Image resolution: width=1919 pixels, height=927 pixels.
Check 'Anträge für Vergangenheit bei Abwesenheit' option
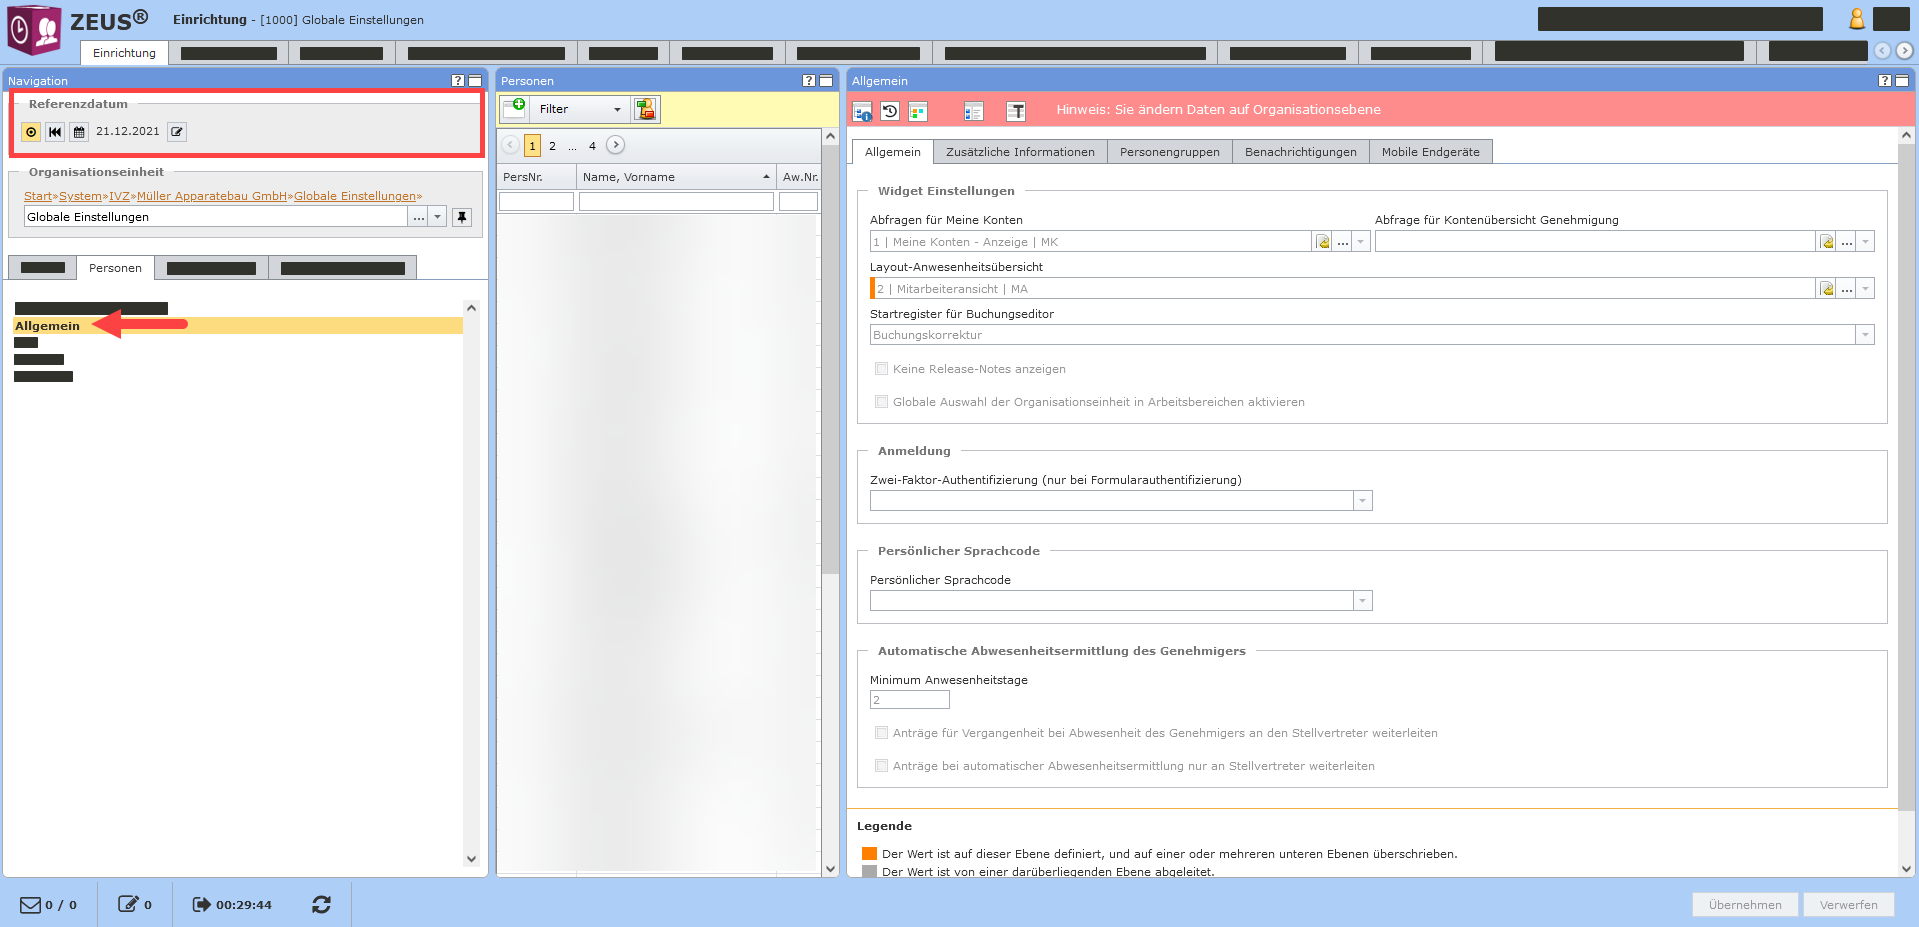coord(881,733)
